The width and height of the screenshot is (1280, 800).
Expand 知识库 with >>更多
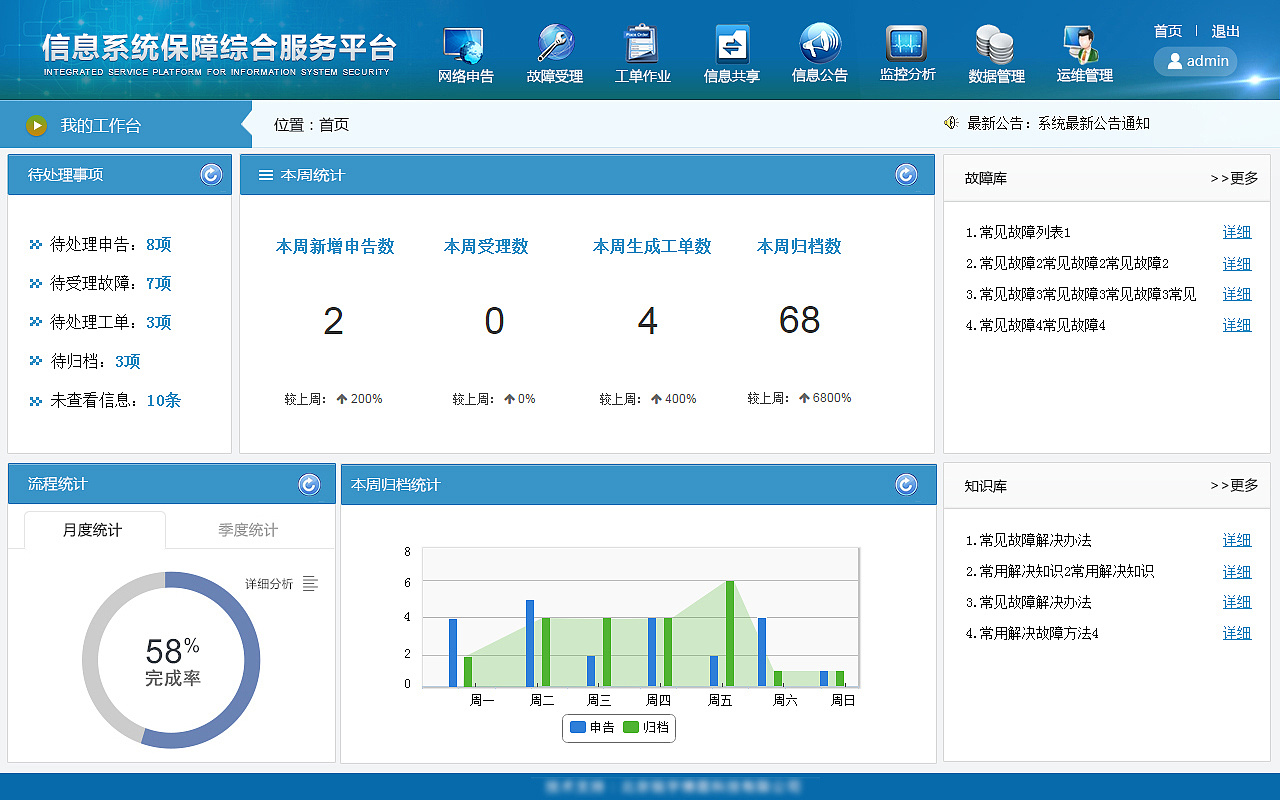point(1234,485)
